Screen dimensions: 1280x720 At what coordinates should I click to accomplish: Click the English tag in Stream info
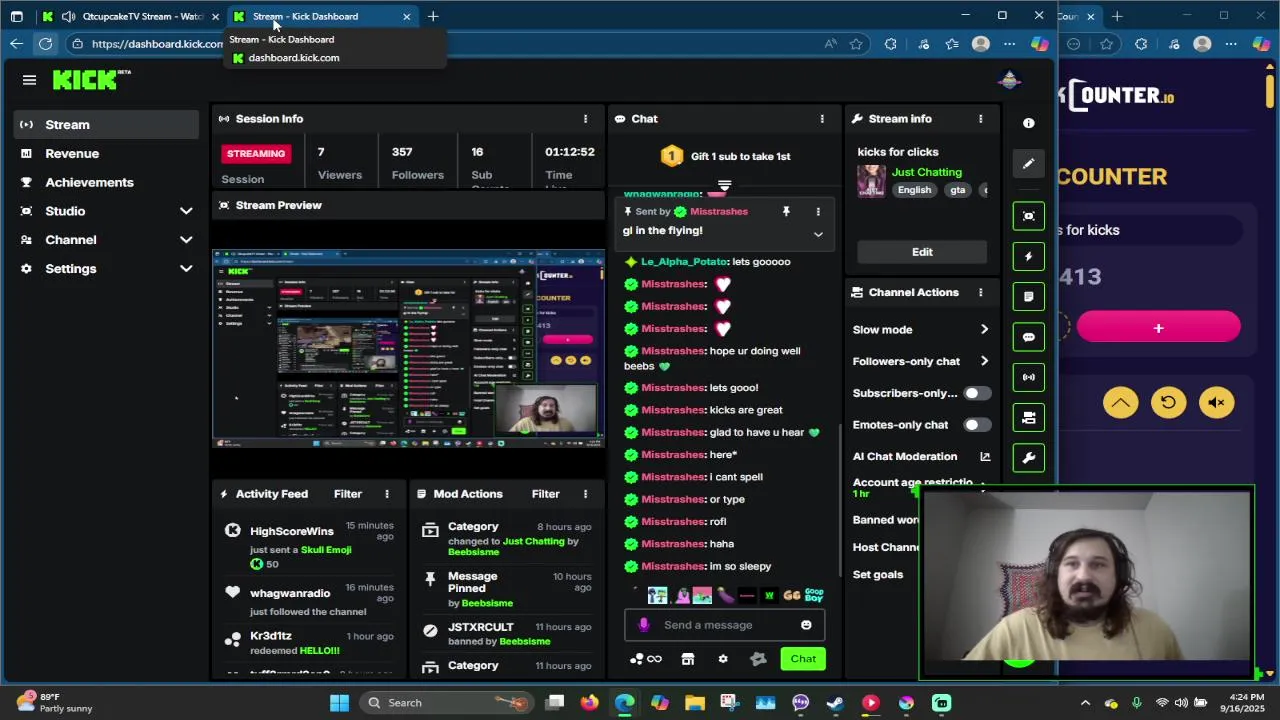pyautogui.click(x=914, y=190)
